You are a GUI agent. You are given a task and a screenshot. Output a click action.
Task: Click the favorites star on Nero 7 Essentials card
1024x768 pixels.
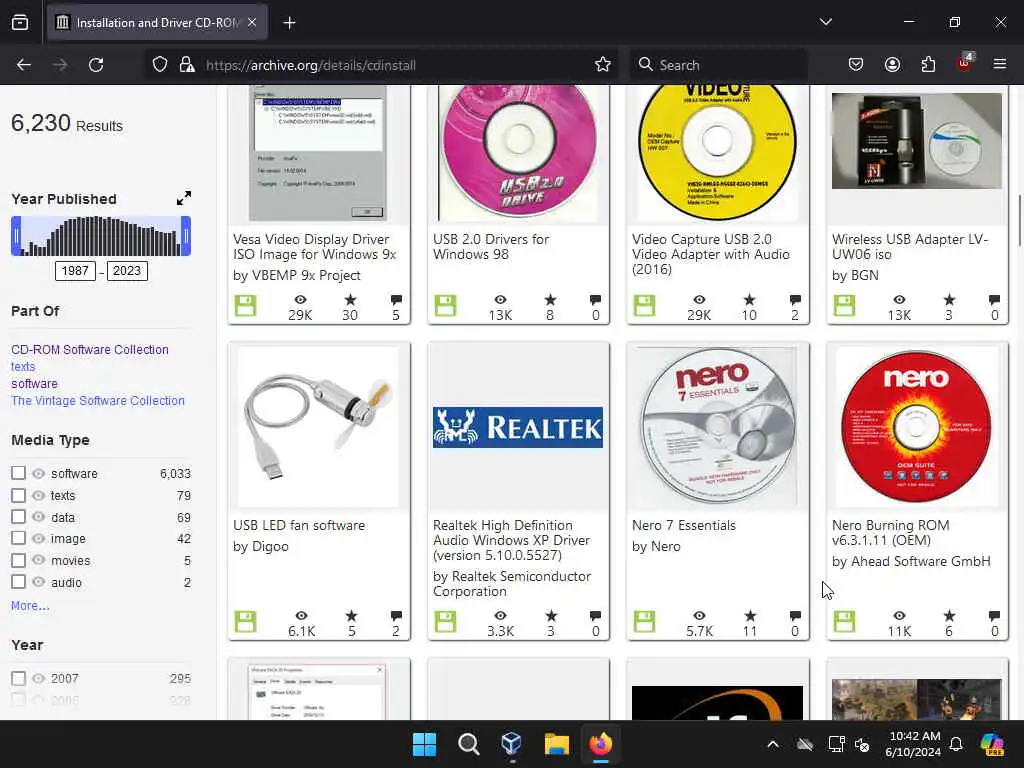(750, 616)
